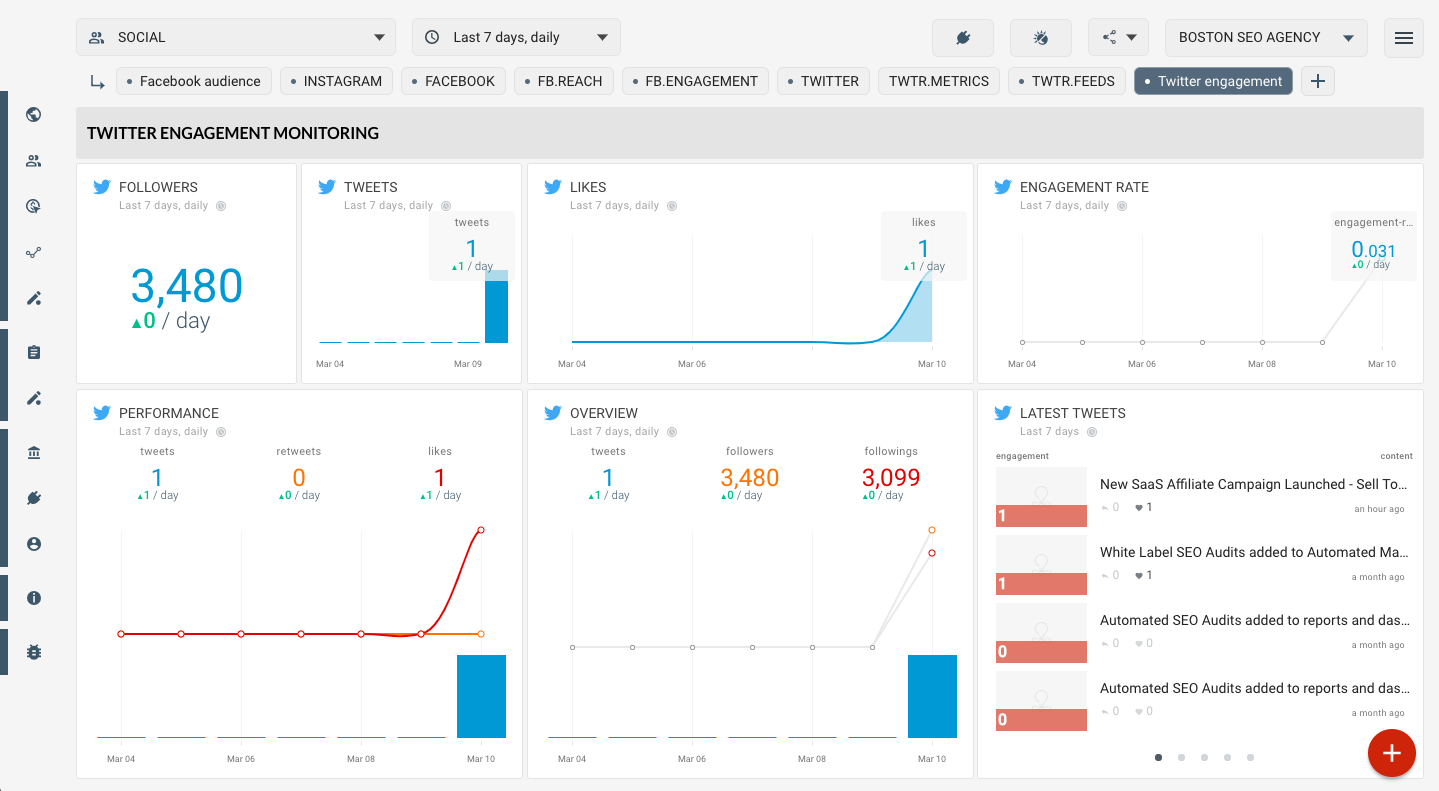Click the period info icon in LATEST TWEETS widget
1439x791 pixels.
point(1092,432)
